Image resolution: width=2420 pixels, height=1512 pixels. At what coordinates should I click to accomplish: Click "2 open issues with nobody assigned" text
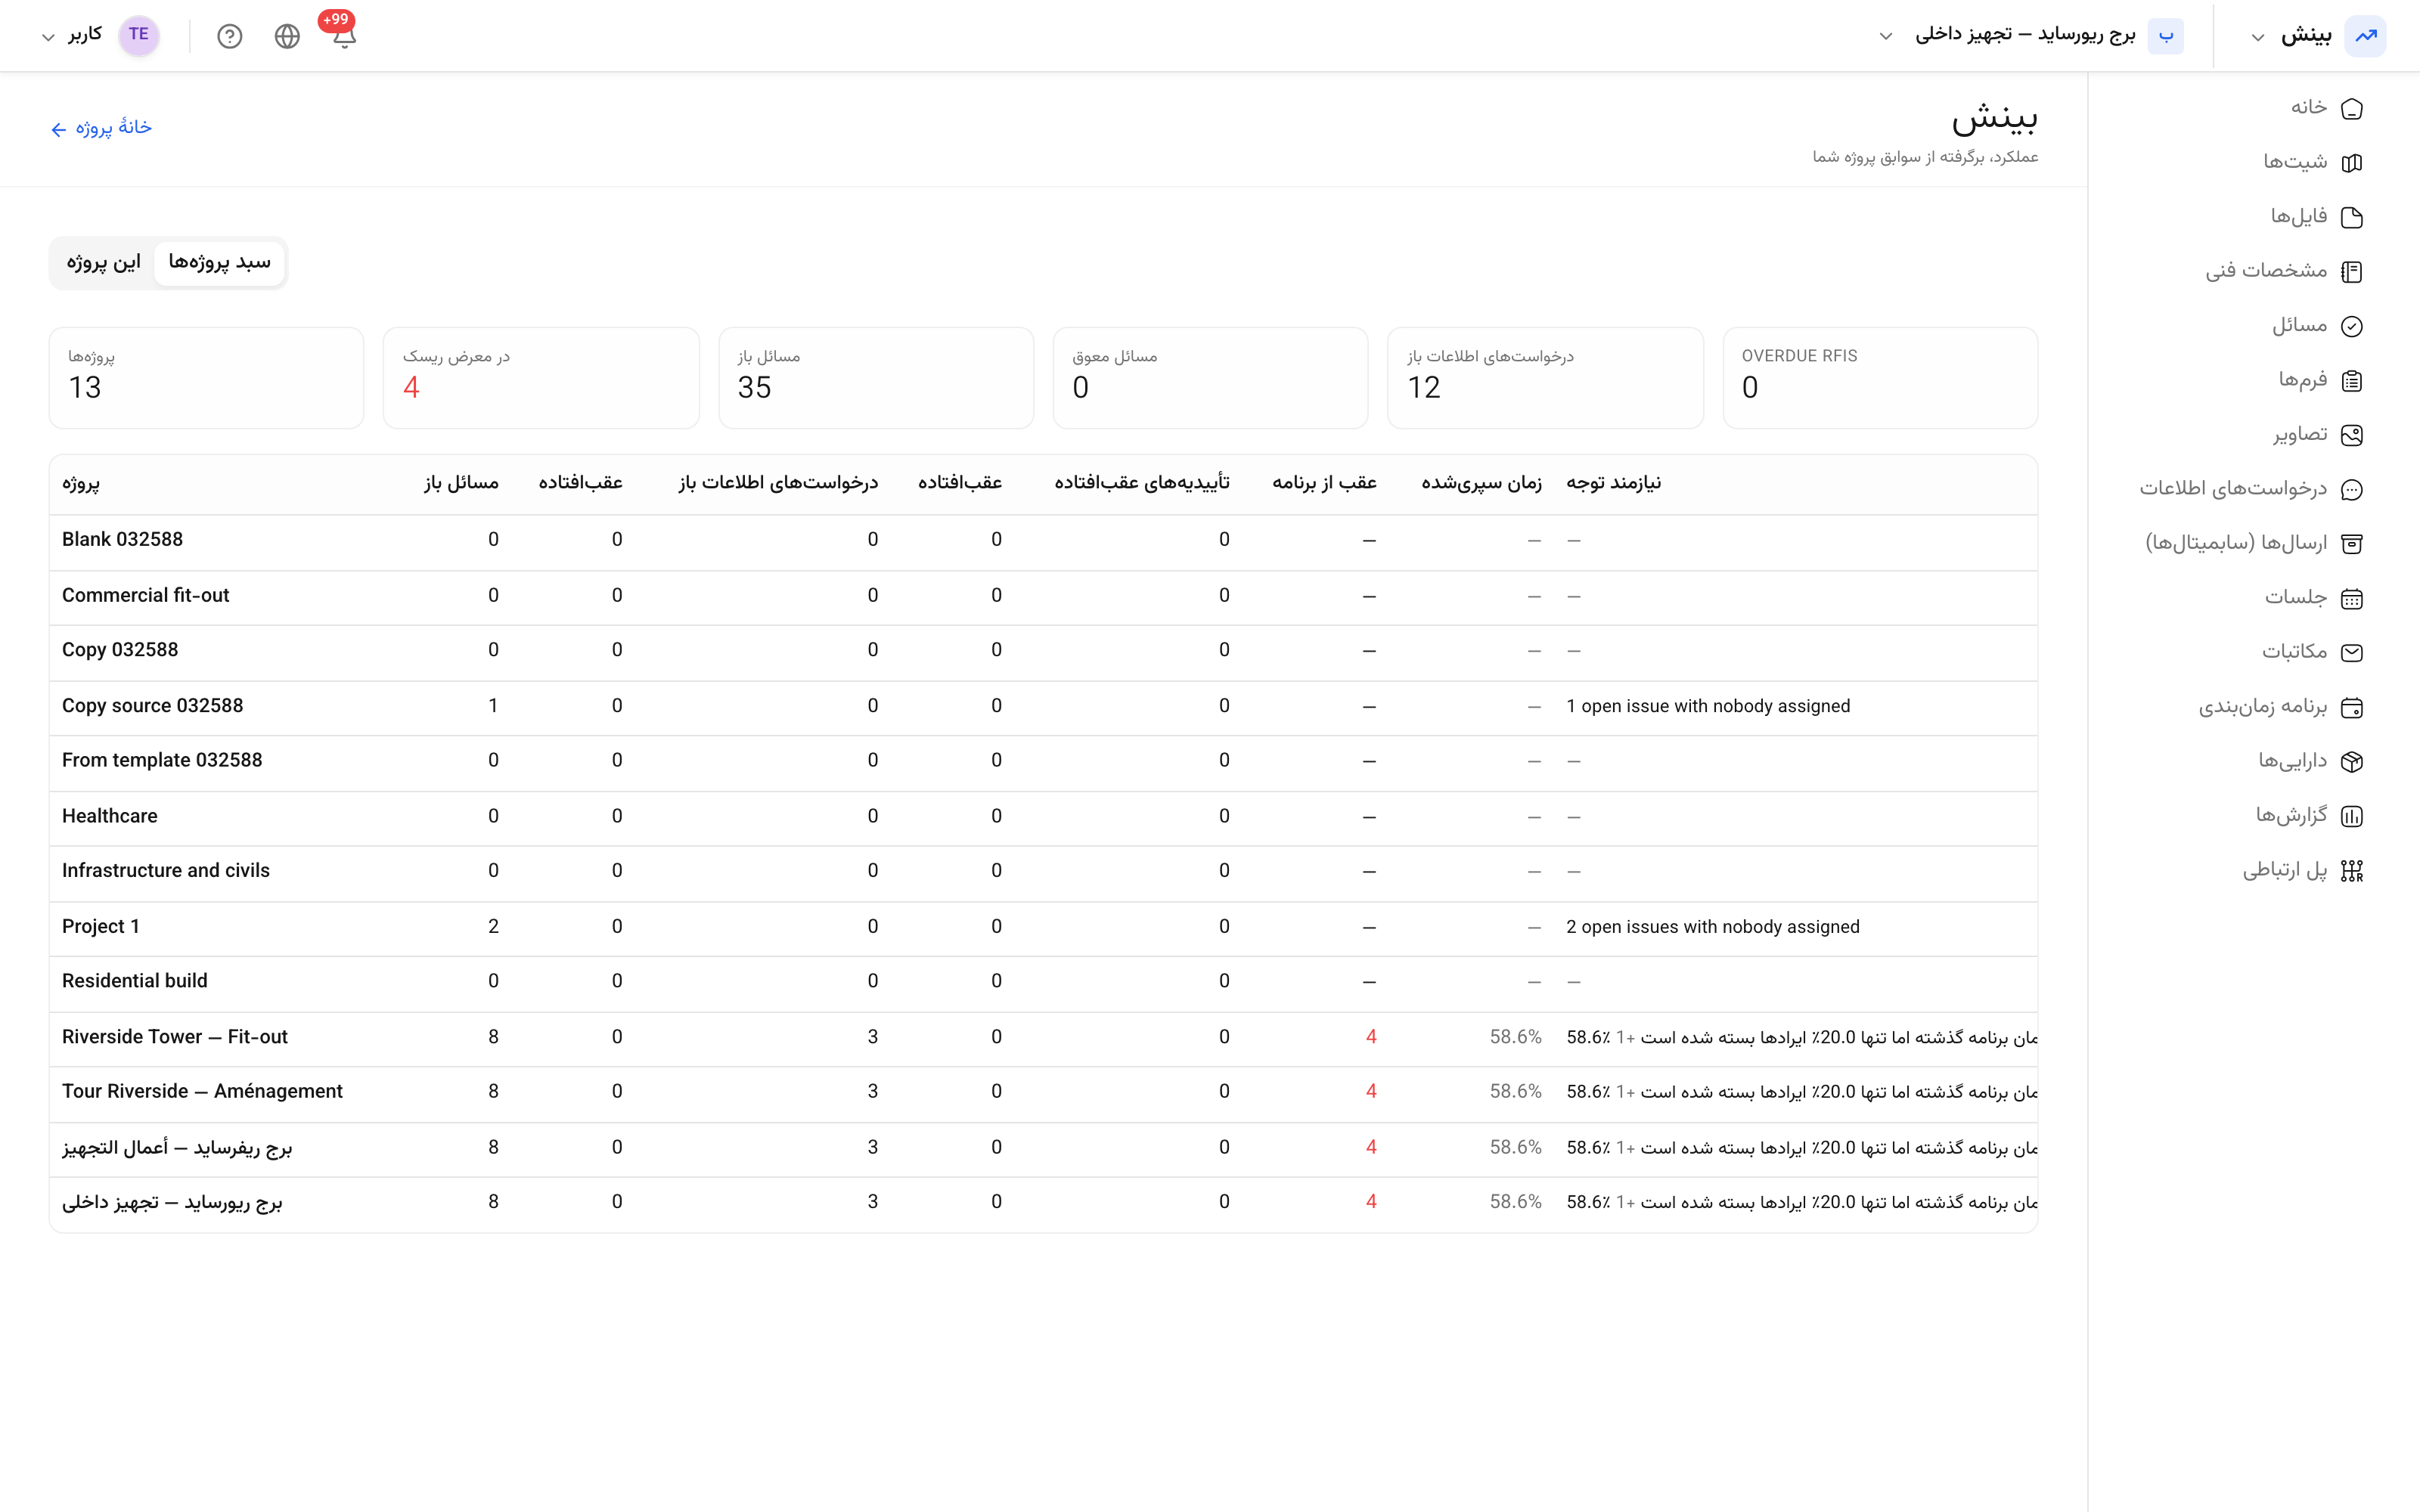tap(1713, 927)
